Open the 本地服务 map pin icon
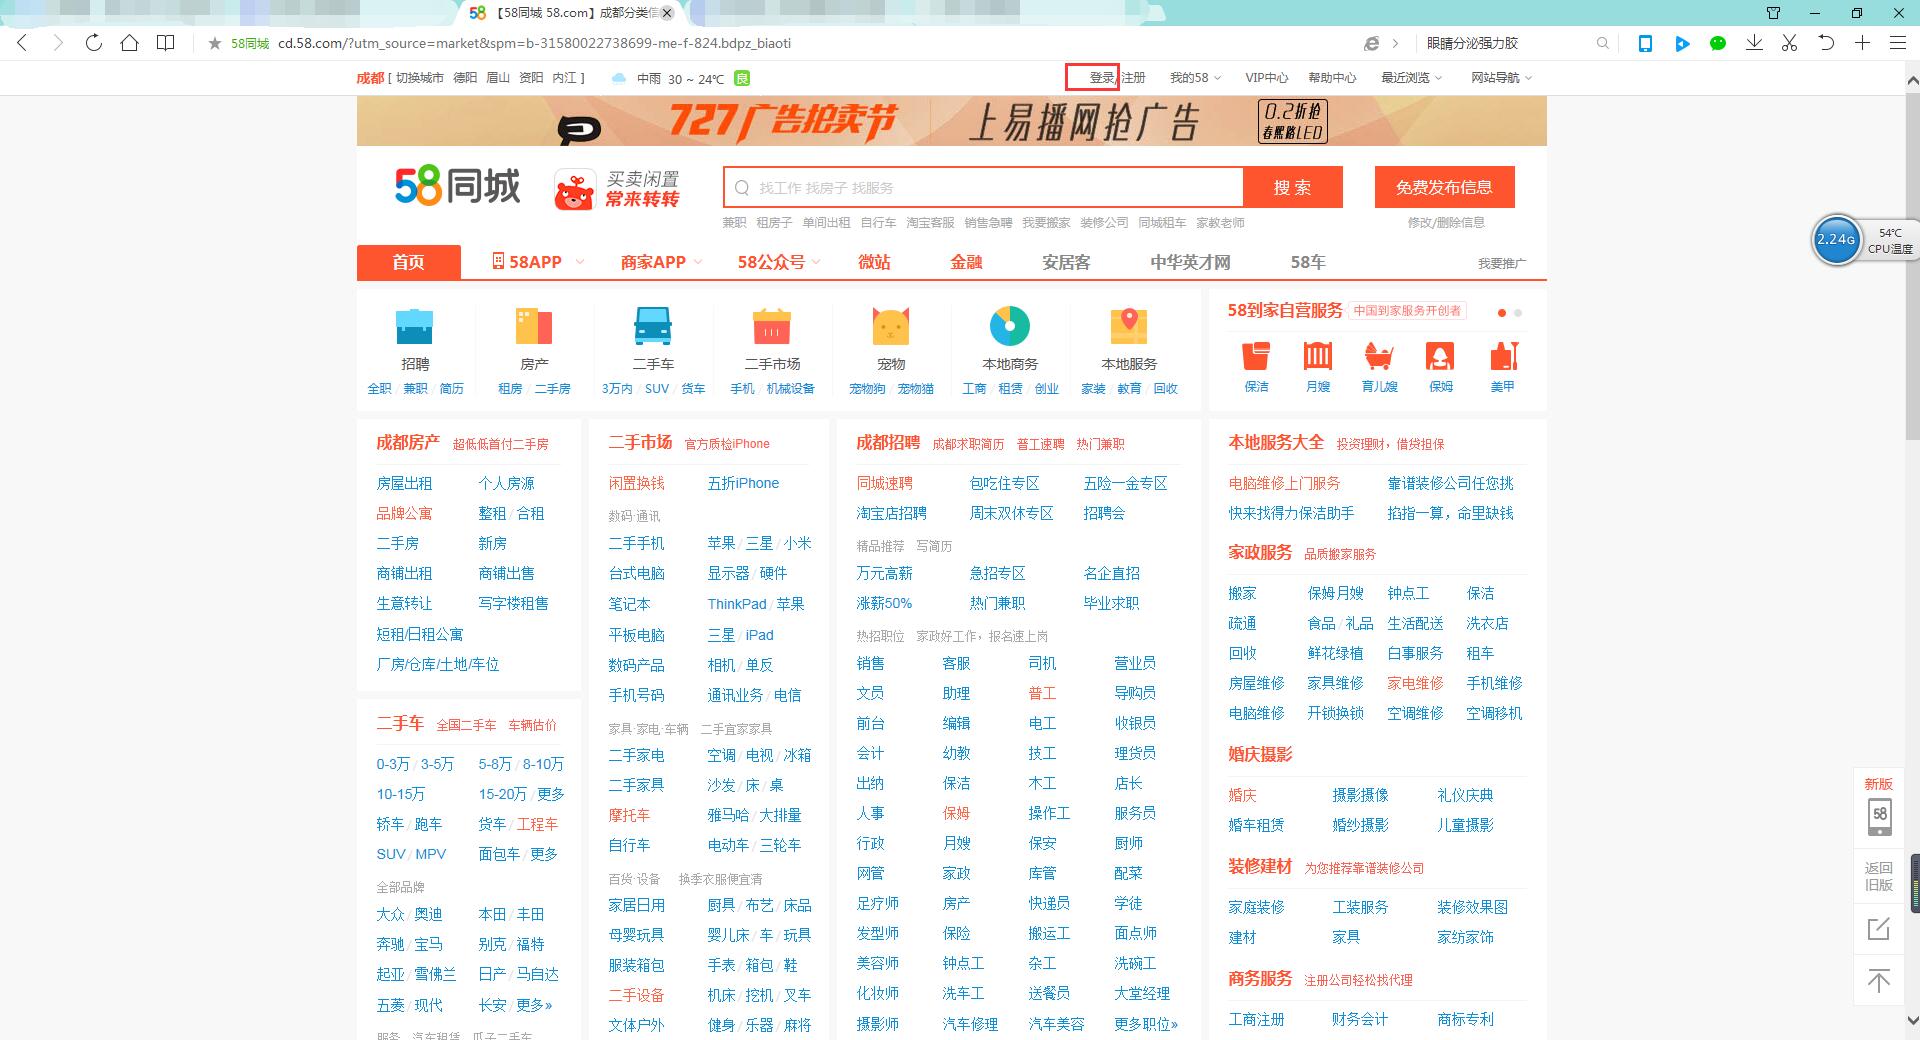This screenshot has width=1920, height=1040. click(1129, 326)
